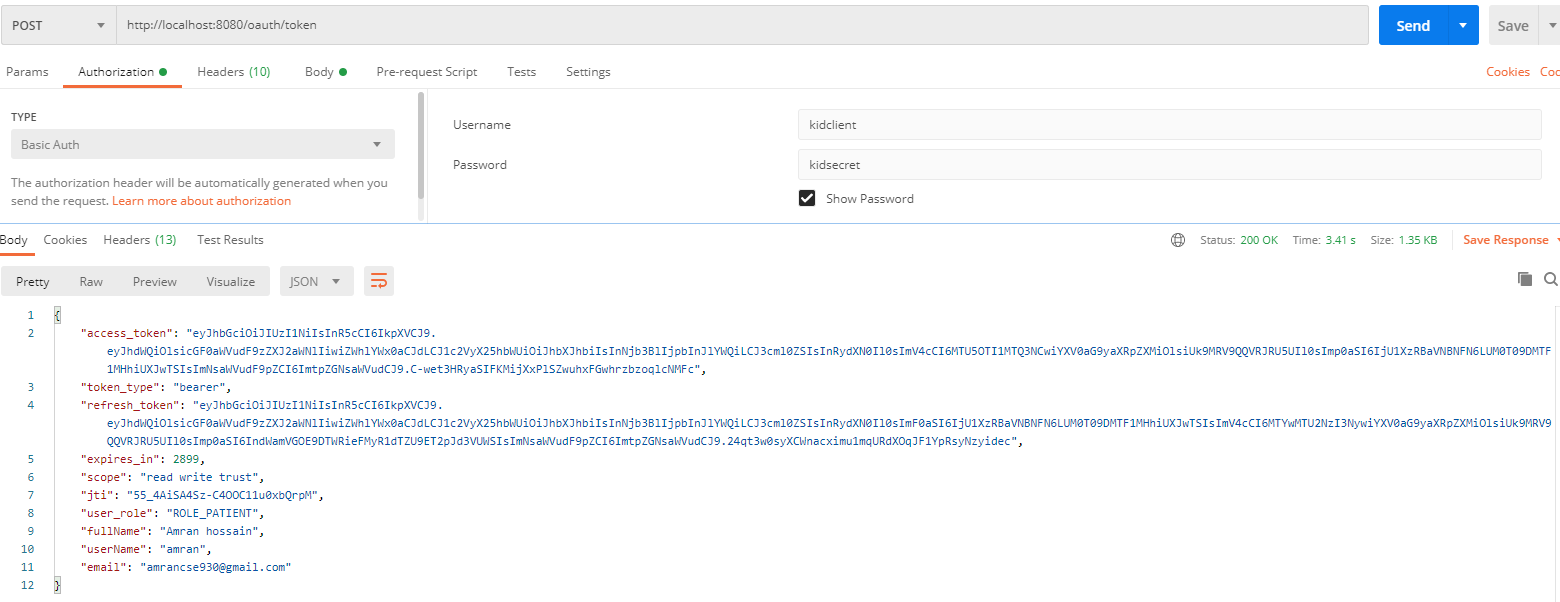1560x602 pixels.
Task: Open the request Headers (10) tab
Action: [x=233, y=72]
